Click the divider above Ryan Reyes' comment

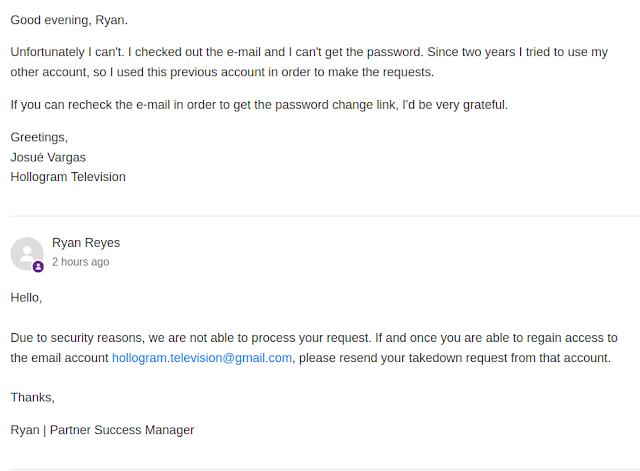coord(320,216)
